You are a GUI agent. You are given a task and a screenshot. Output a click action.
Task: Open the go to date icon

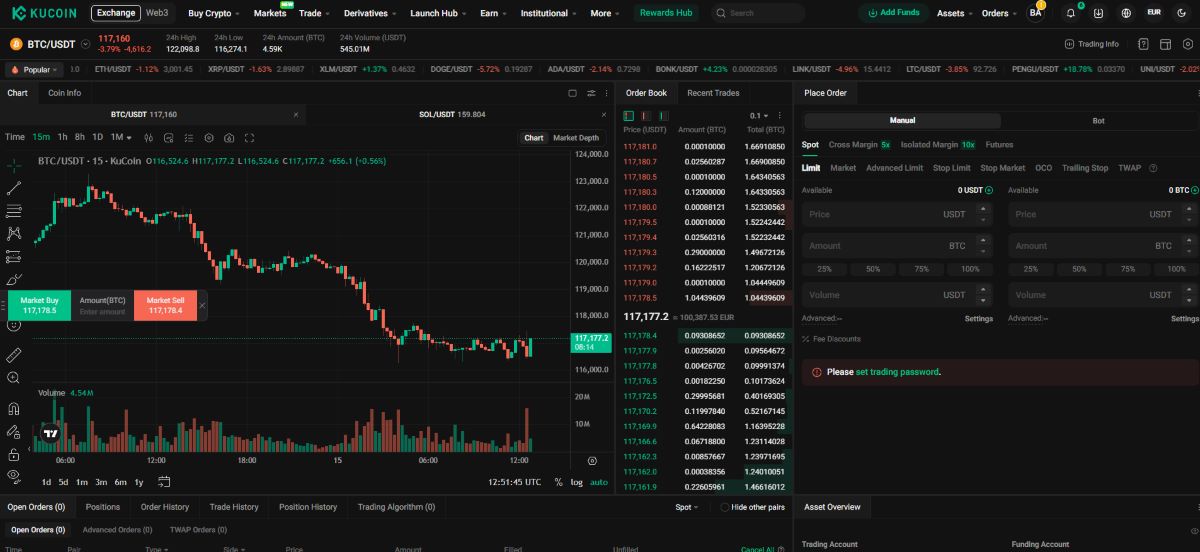pyautogui.click(x=164, y=482)
